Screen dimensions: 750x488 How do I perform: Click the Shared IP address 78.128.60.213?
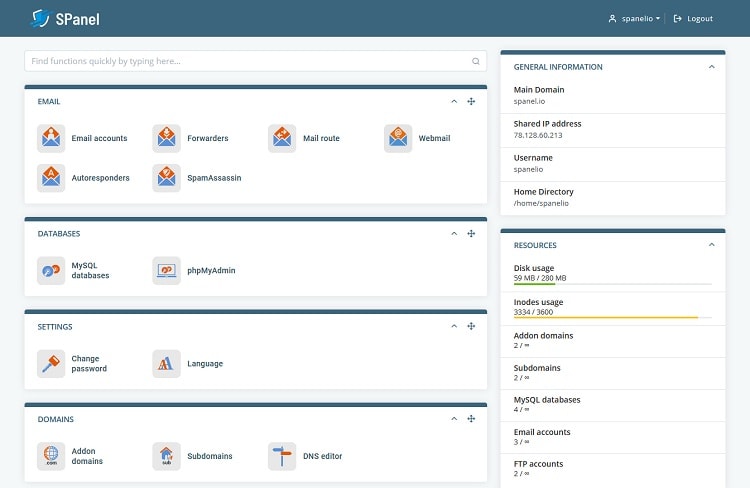coord(538,135)
